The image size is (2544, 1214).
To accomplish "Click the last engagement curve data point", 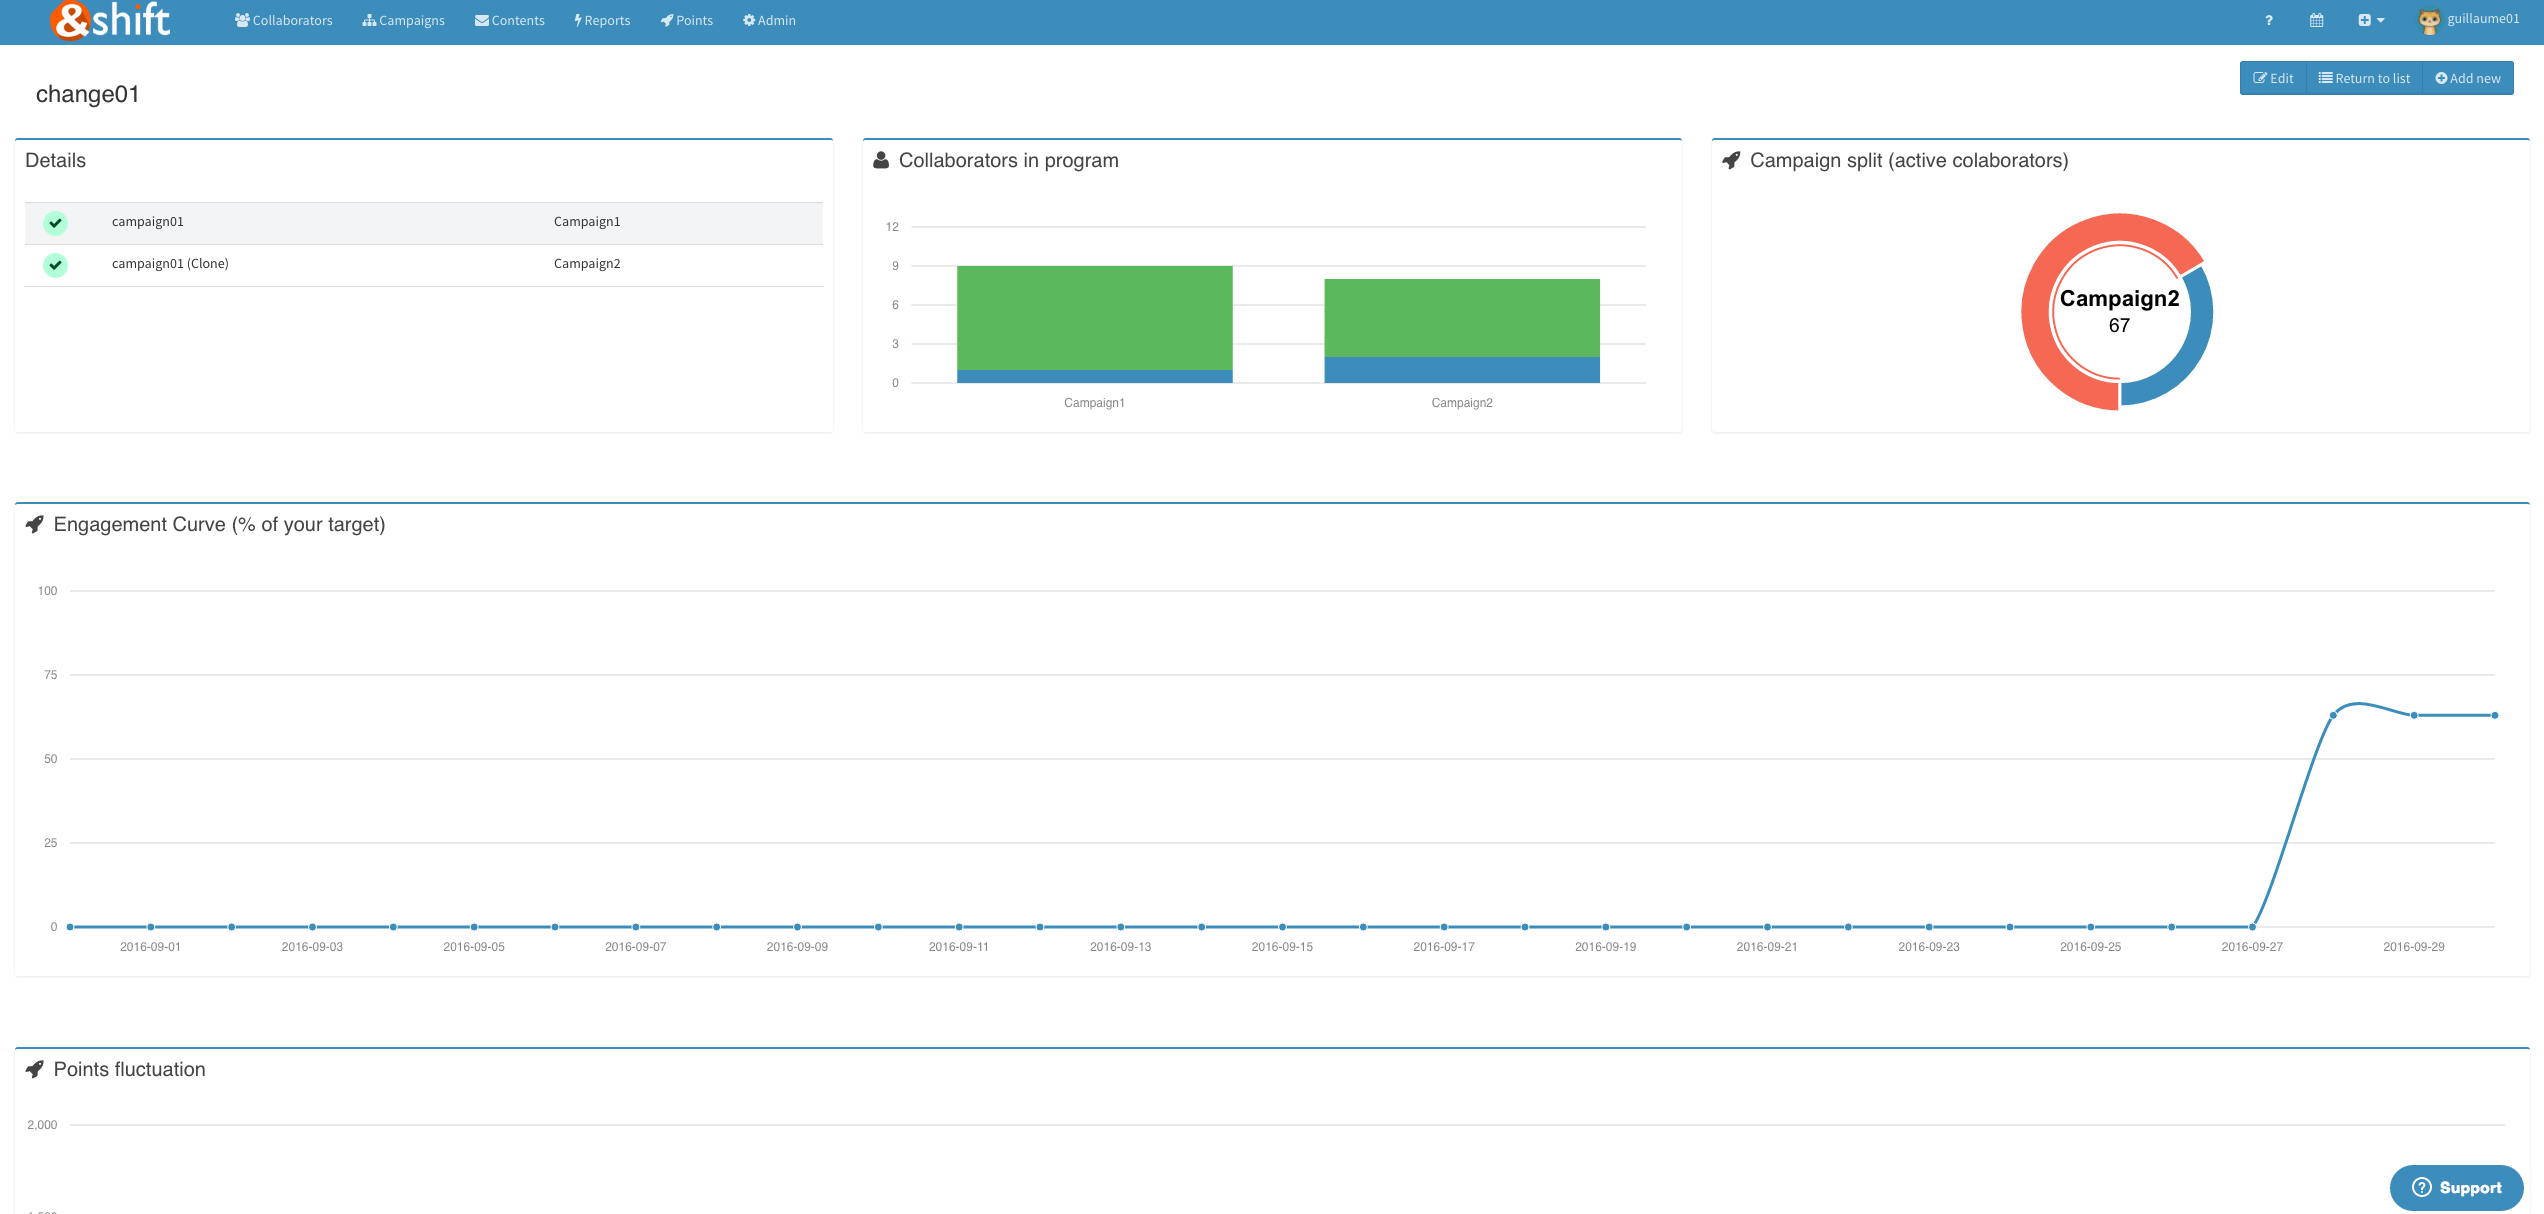I will pyautogui.click(x=2495, y=715).
